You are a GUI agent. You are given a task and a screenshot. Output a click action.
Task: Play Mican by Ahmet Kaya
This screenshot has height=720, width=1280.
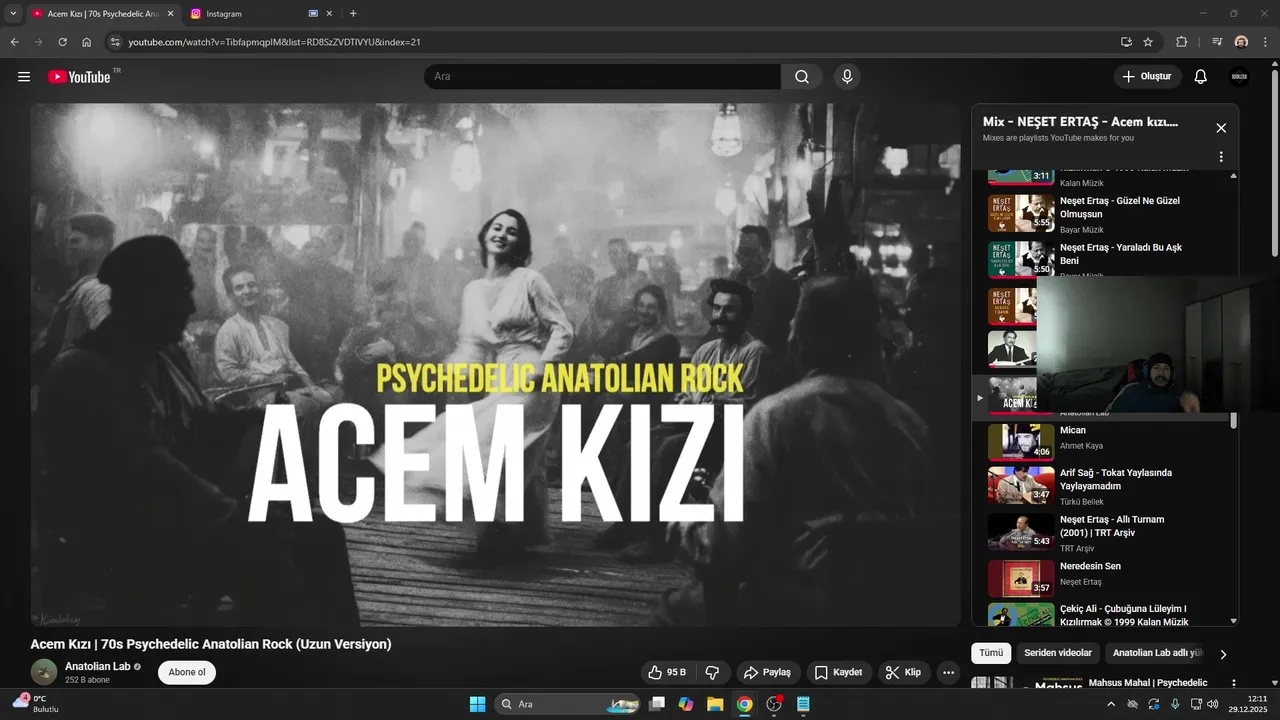(1105, 441)
